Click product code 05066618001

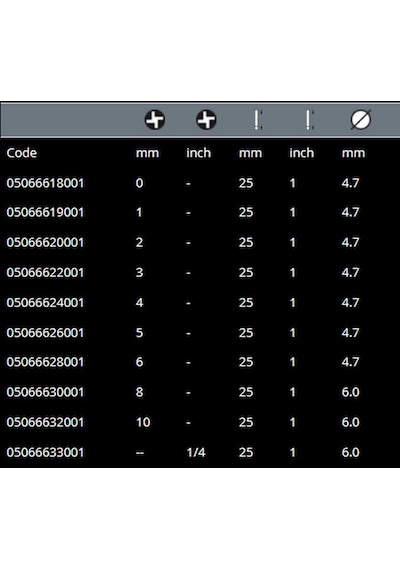(45, 183)
